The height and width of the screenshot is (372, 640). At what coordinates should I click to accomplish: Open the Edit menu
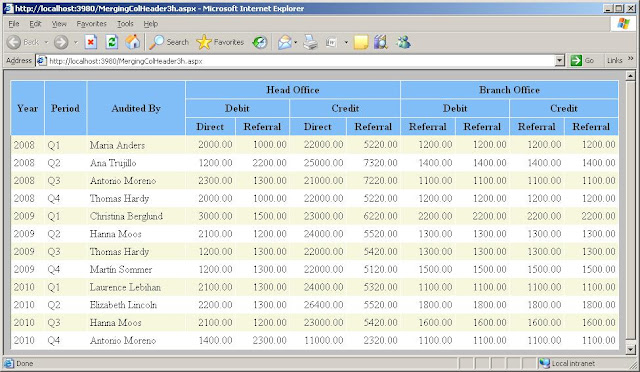pos(36,24)
